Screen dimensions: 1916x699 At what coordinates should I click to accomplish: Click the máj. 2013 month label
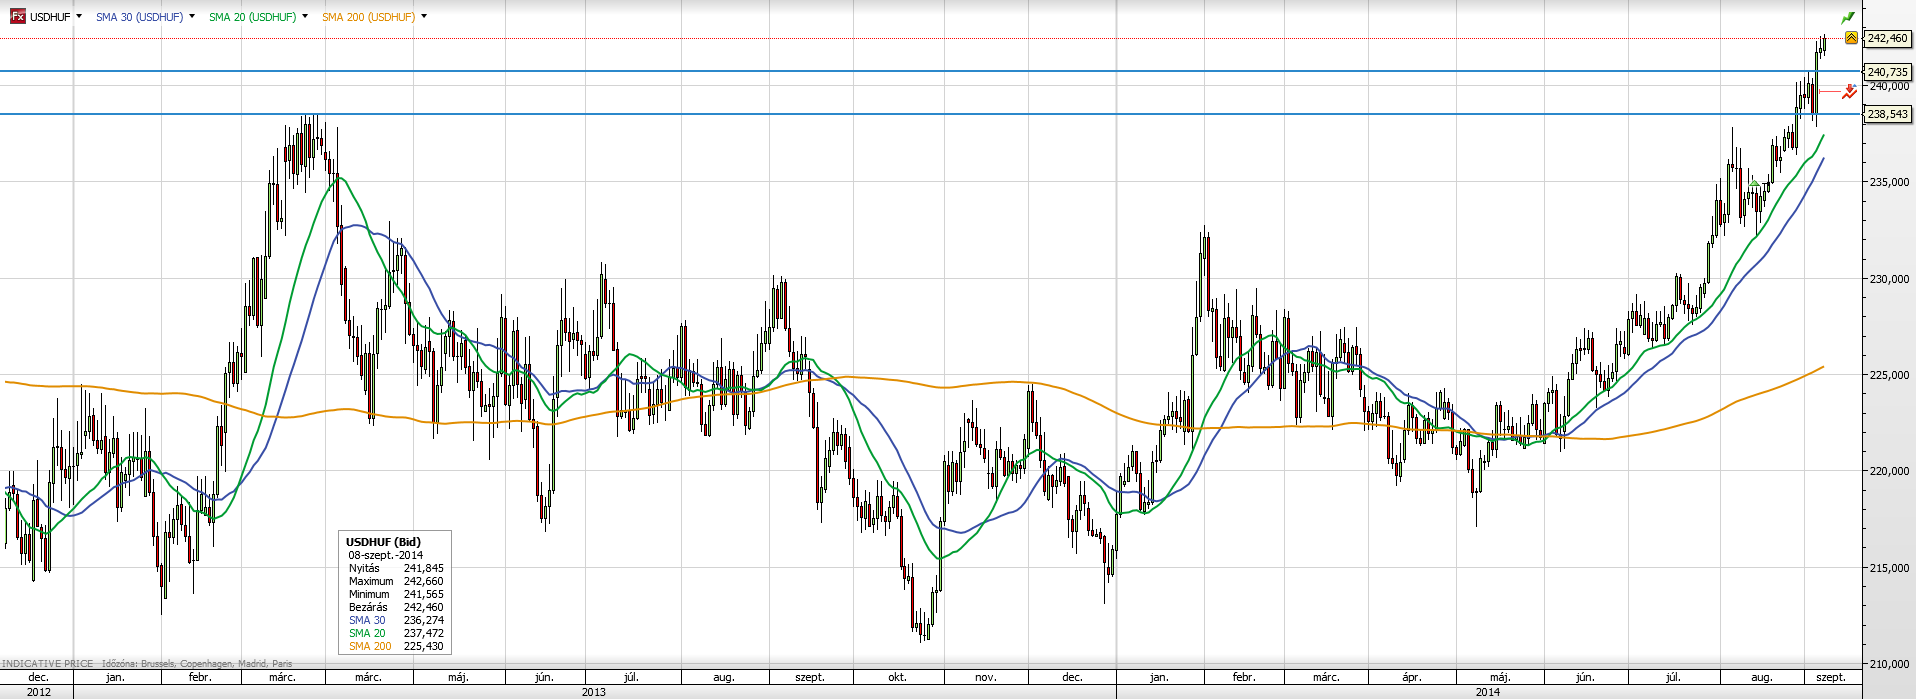coord(458,677)
